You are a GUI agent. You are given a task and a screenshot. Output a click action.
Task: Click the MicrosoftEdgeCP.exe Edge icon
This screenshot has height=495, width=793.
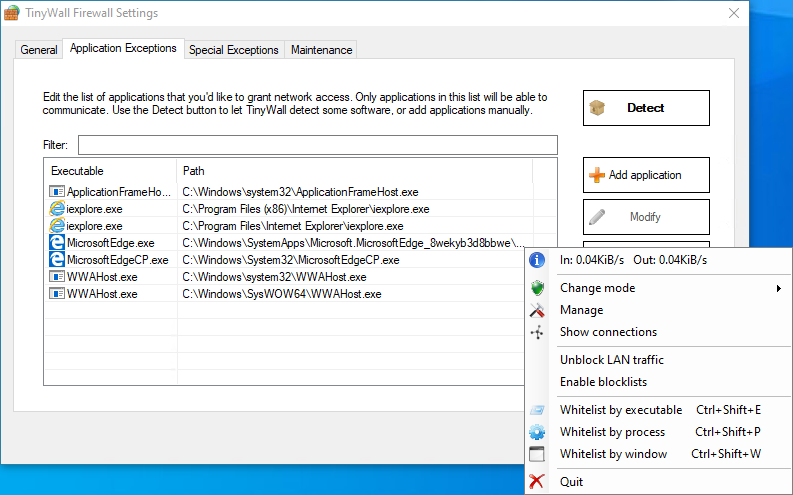[57, 259]
